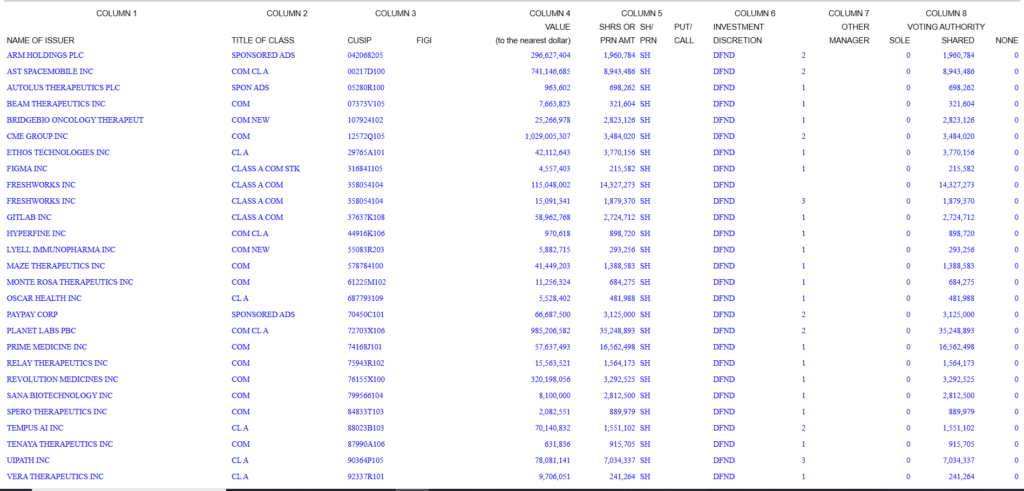1024x491 pixels.
Task: Select value 1,029,005,307 for CME Group
Action: coord(548,136)
